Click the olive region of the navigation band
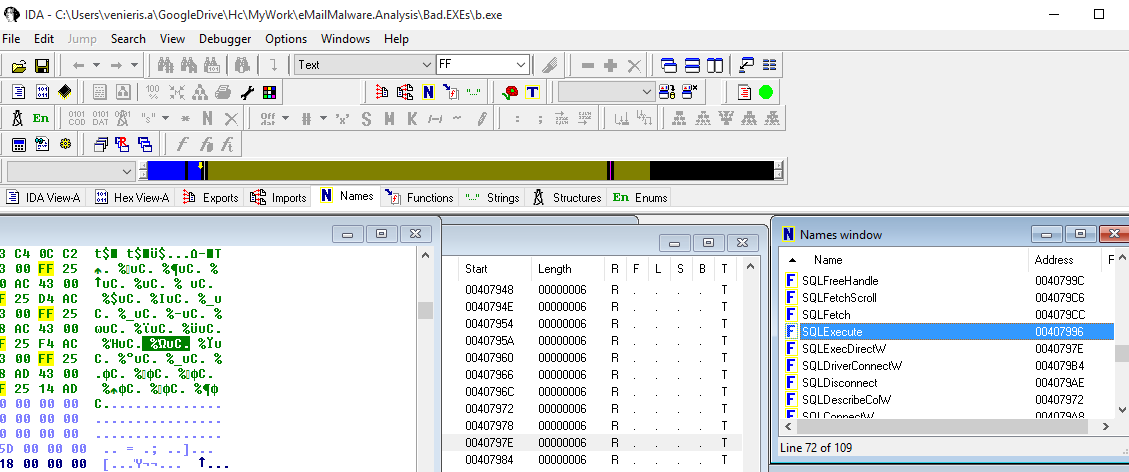Viewport: 1129px width, 472px height. (400, 171)
